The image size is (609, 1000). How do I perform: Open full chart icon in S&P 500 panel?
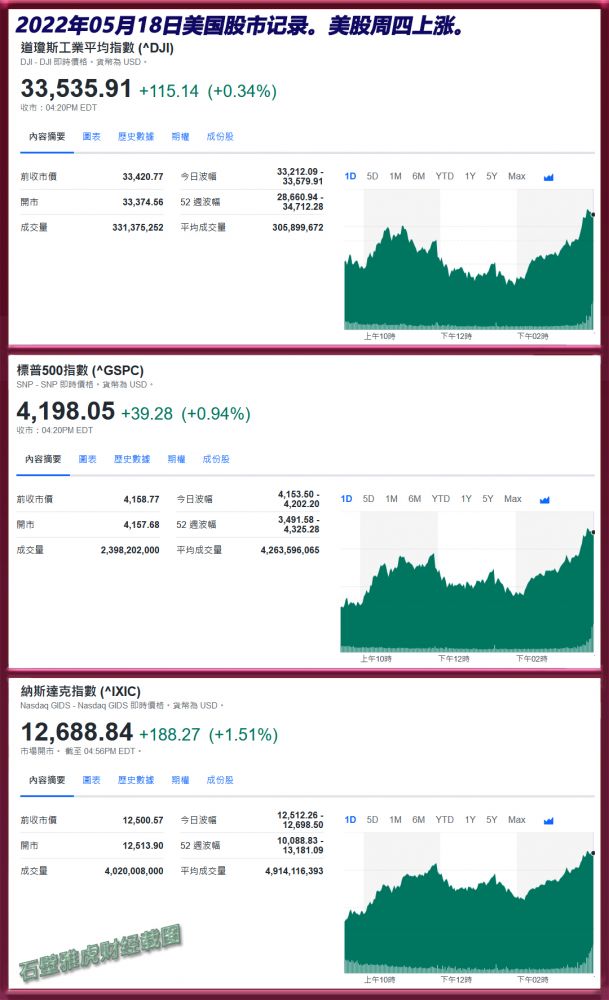click(x=545, y=499)
